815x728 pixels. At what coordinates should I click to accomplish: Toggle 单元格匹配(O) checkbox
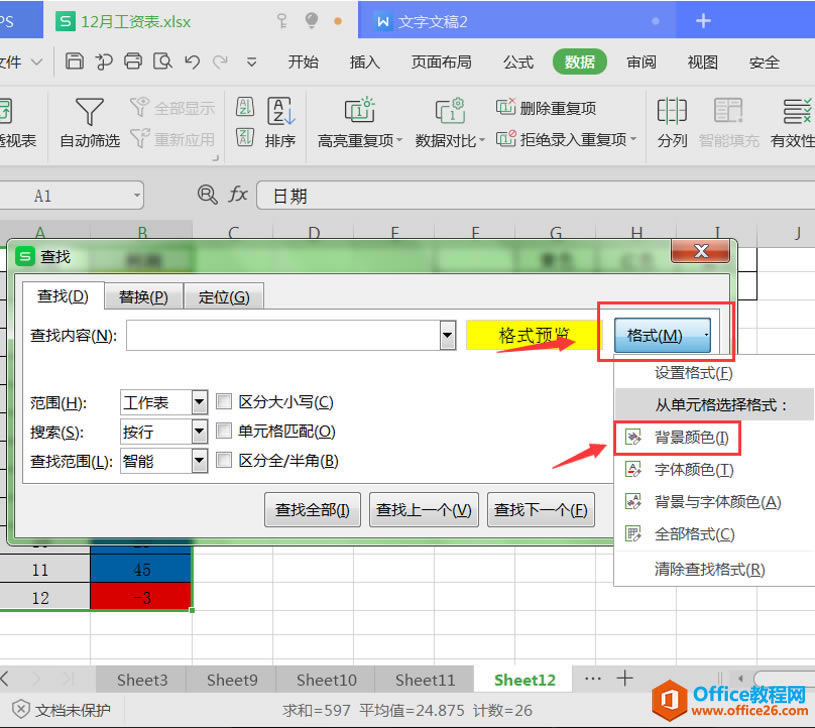tap(224, 431)
